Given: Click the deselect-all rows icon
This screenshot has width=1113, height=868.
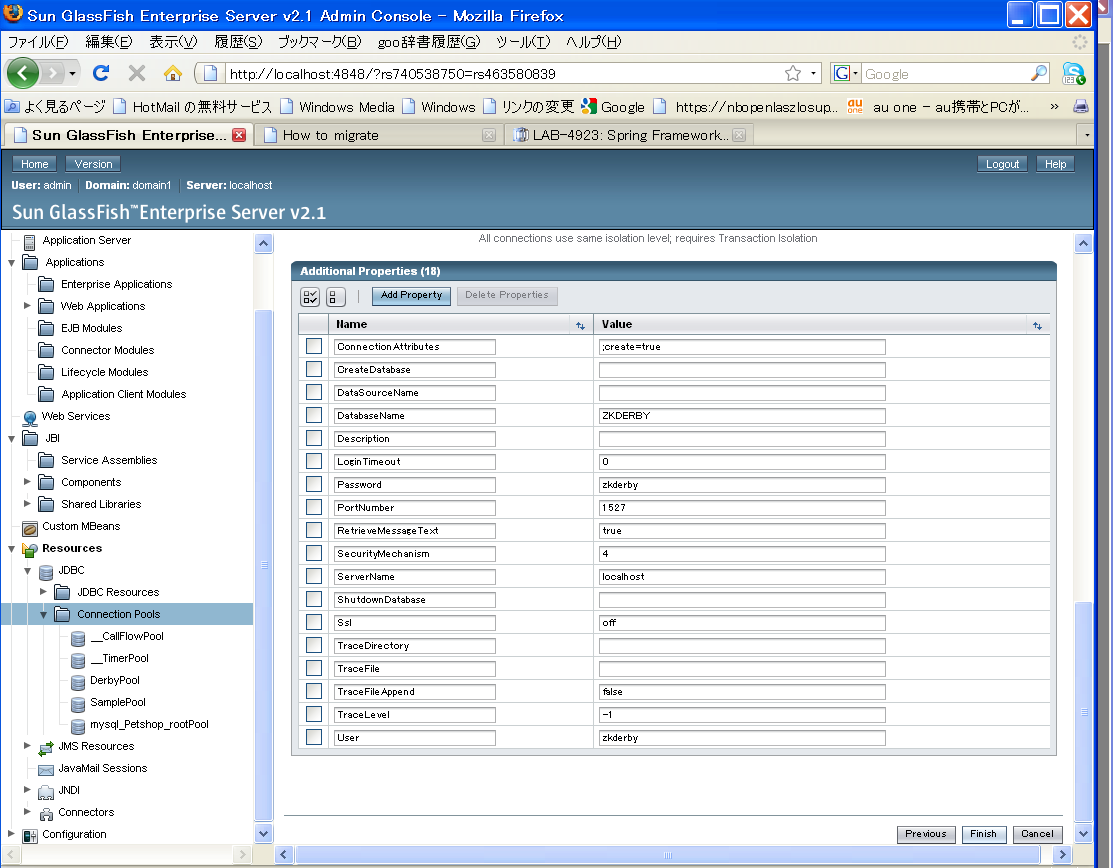Looking at the screenshot, I should click(336, 297).
